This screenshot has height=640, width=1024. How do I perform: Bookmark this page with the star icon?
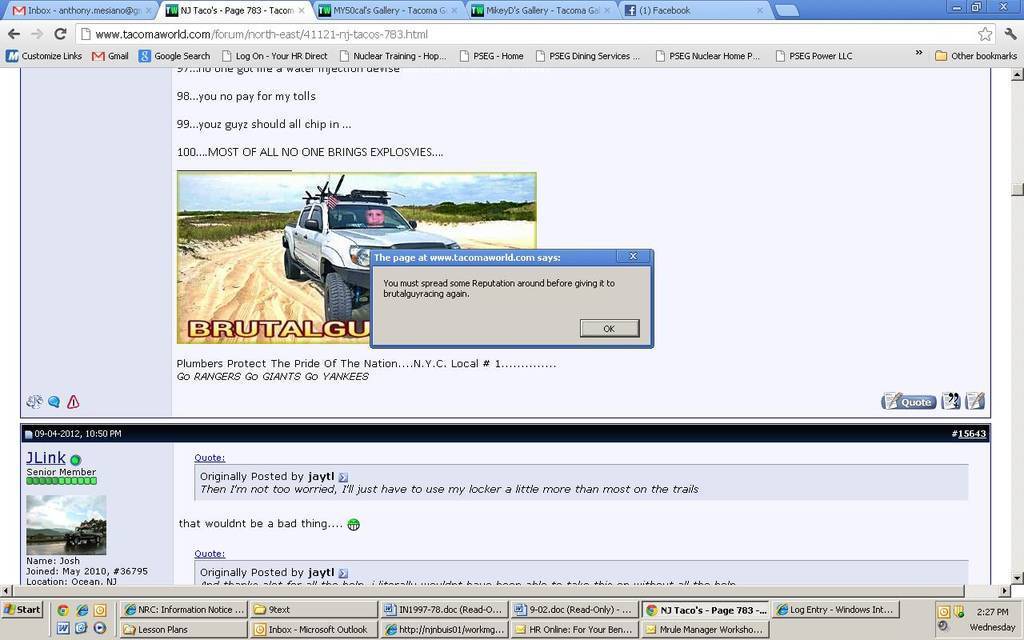tap(985, 34)
